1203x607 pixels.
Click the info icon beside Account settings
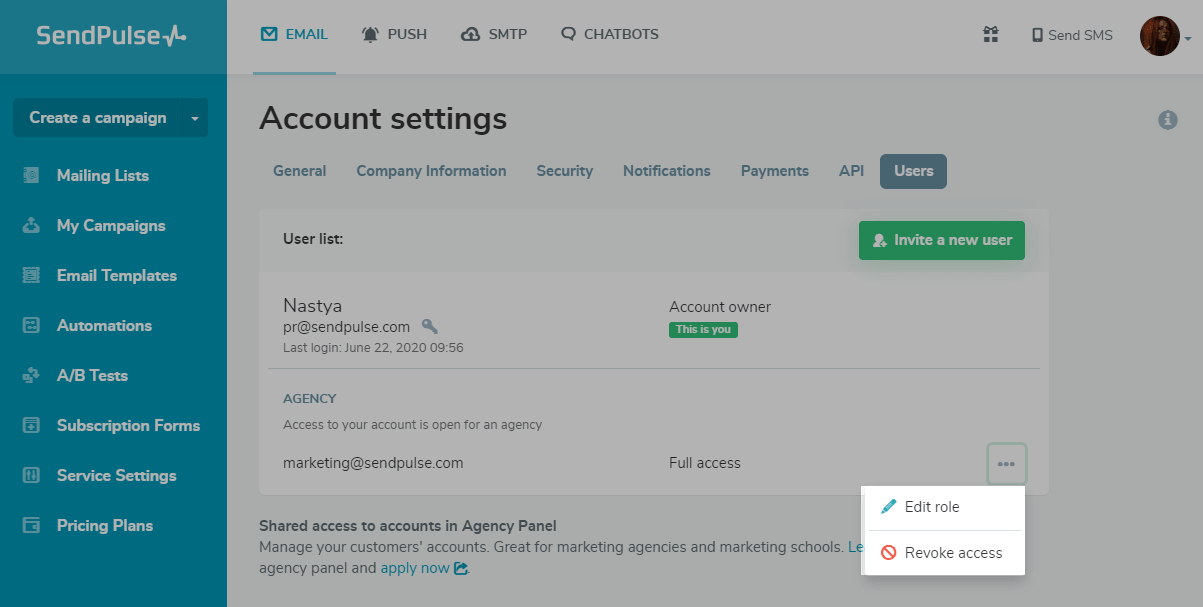click(1167, 120)
